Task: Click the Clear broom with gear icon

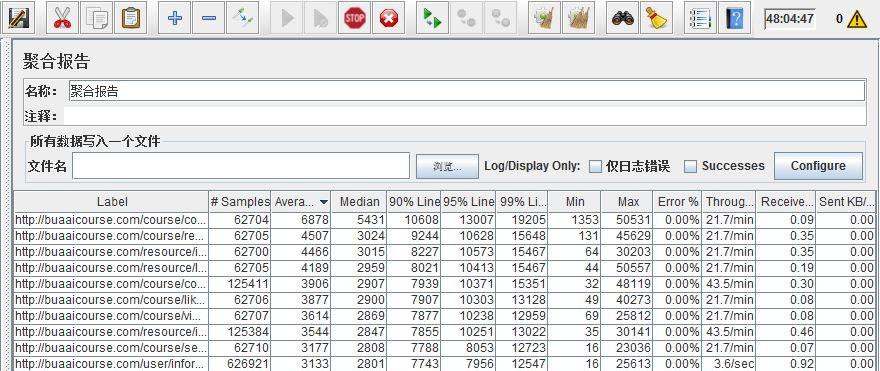Action: tap(544, 17)
